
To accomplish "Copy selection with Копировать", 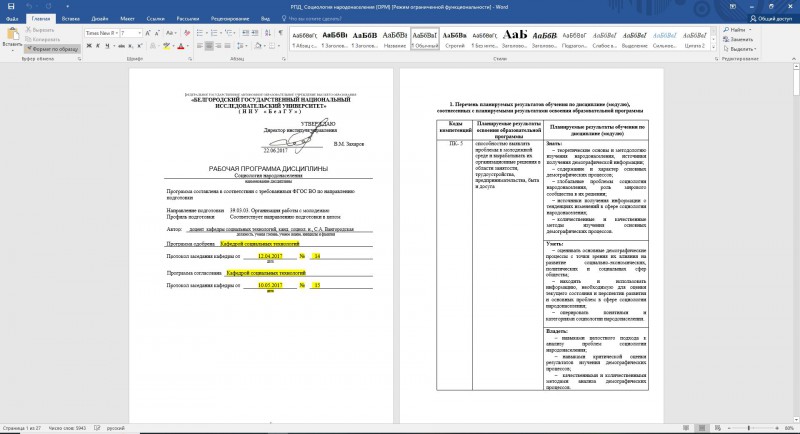I will [42, 39].
